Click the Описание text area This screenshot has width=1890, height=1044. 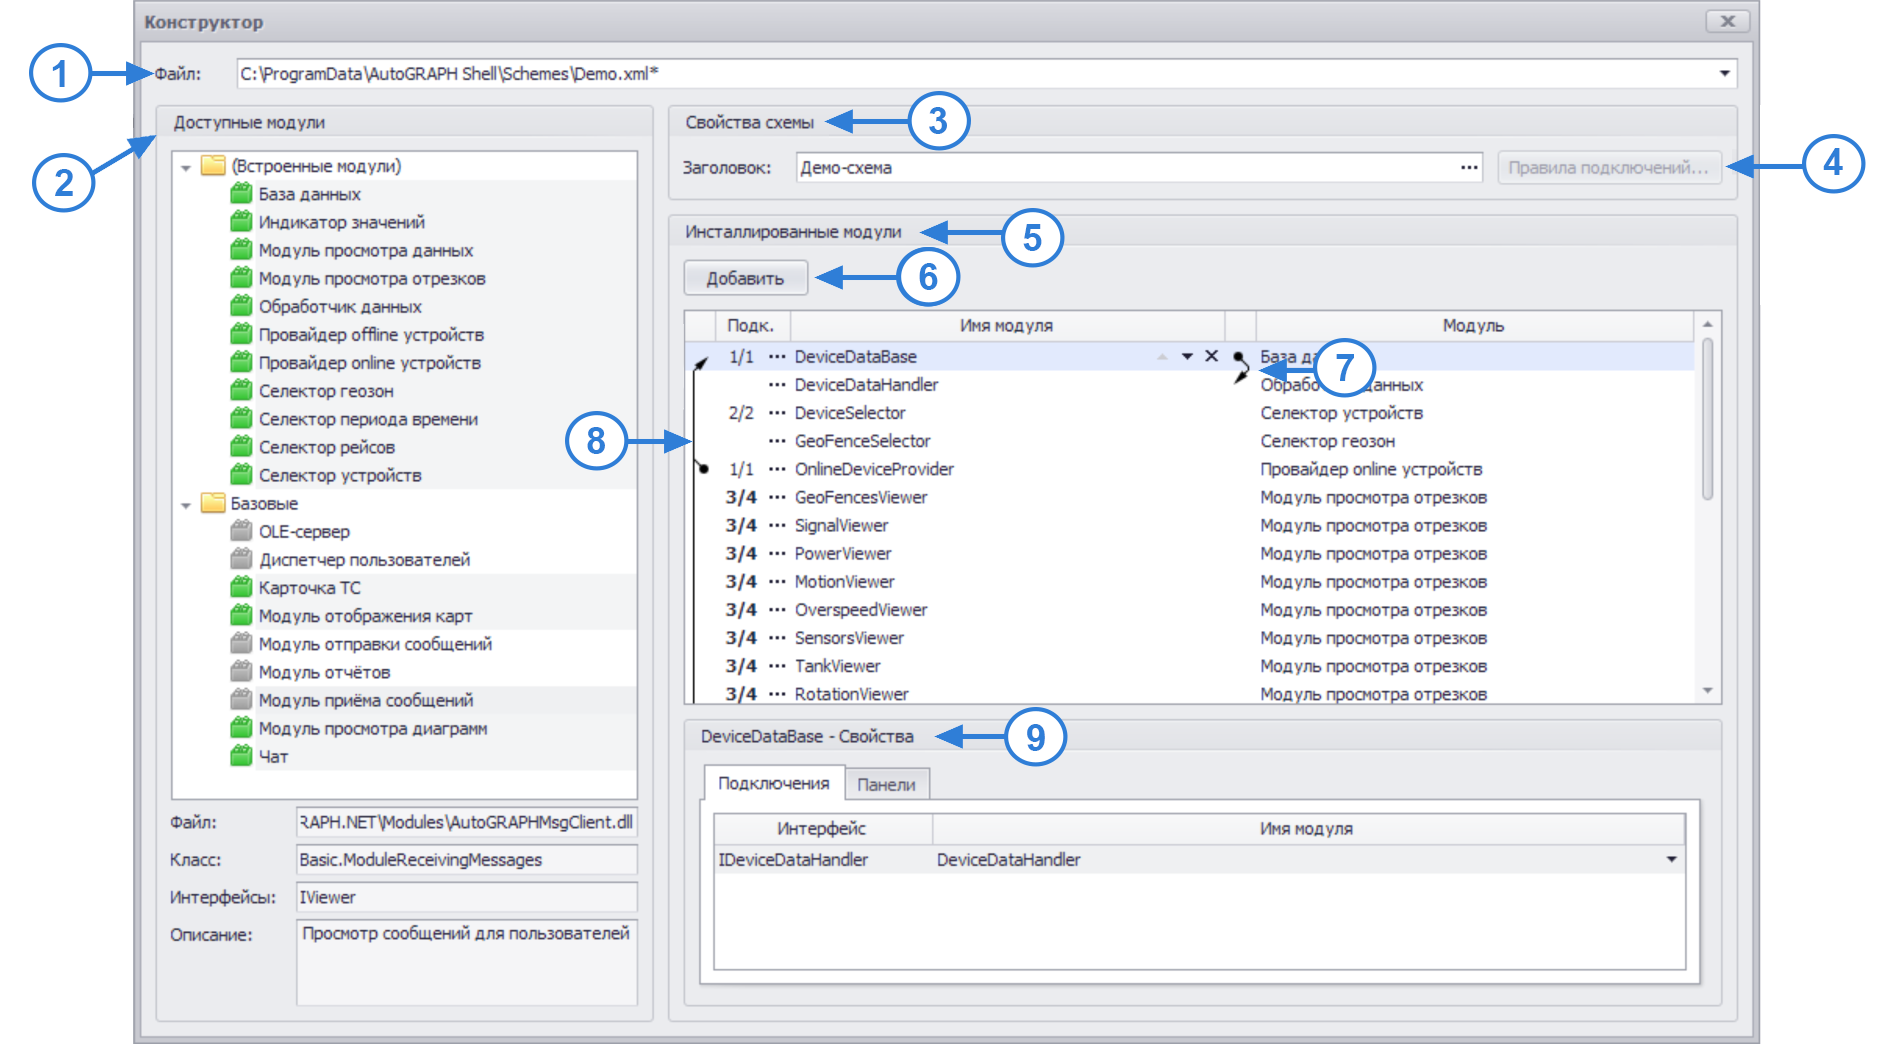tap(467, 962)
